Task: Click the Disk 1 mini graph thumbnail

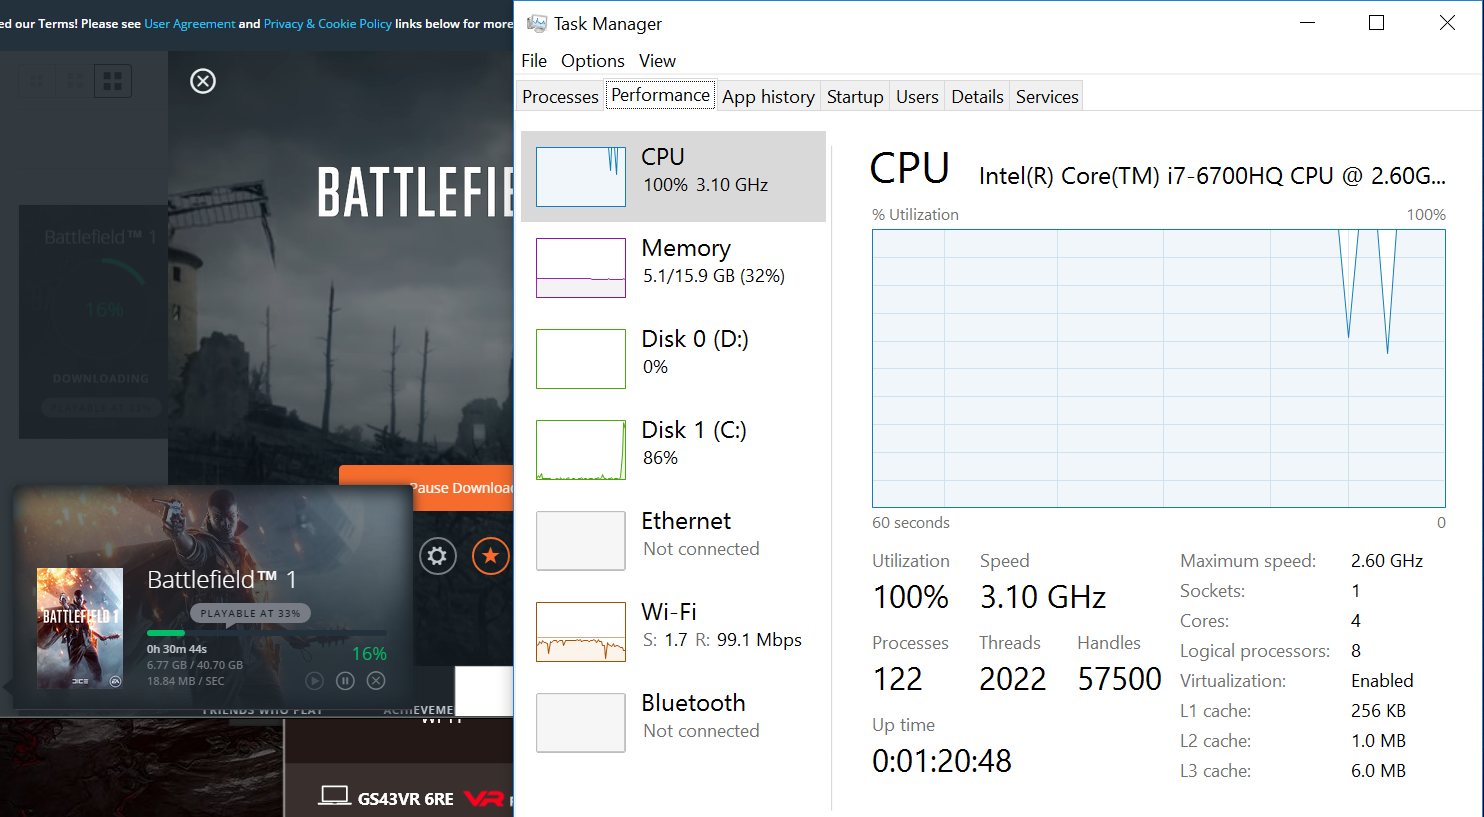Action: pyautogui.click(x=581, y=450)
